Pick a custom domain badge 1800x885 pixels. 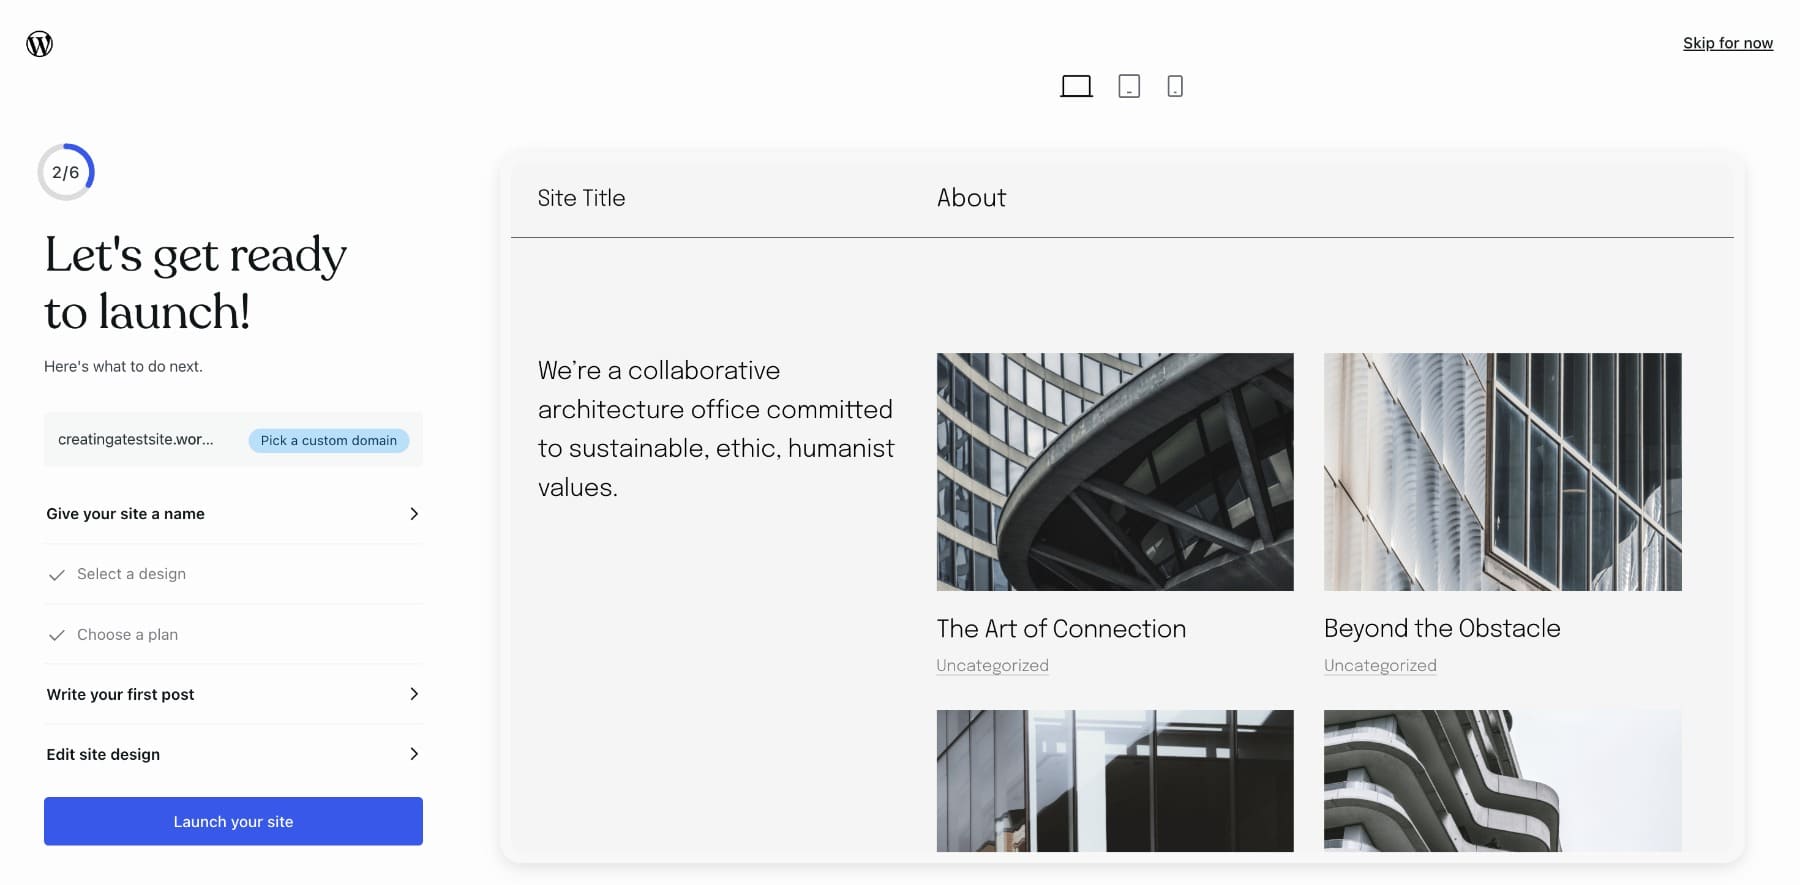[x=328, y=440]
